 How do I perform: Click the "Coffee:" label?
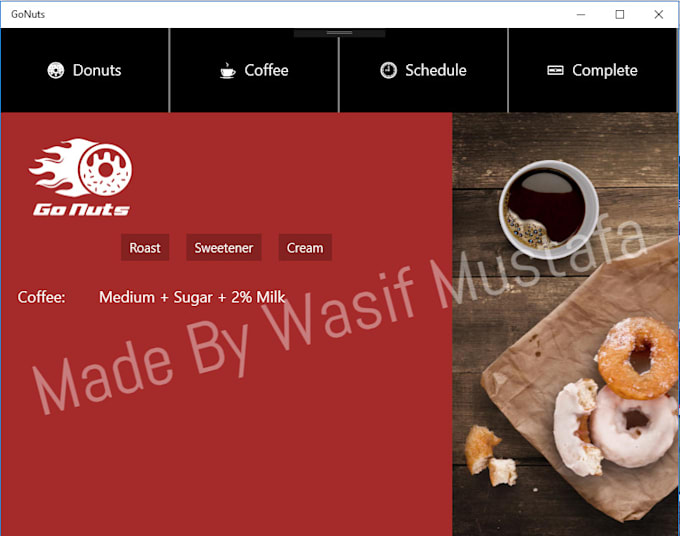(x=41, y=297)
